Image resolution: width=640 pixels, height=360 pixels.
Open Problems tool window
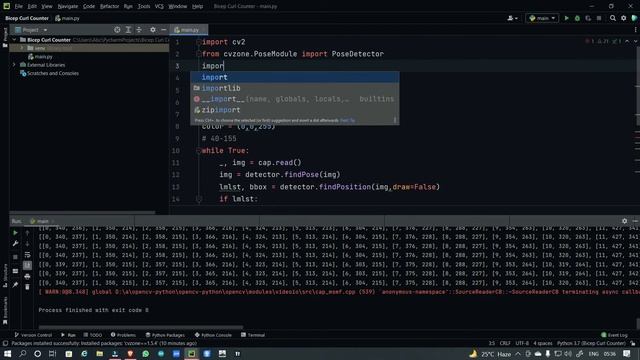pyautogui.click(x=123, y=335)
